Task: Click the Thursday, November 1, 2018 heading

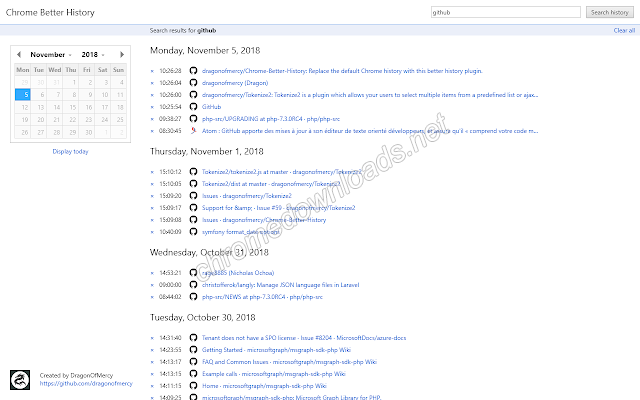Action: click(207, 151)
